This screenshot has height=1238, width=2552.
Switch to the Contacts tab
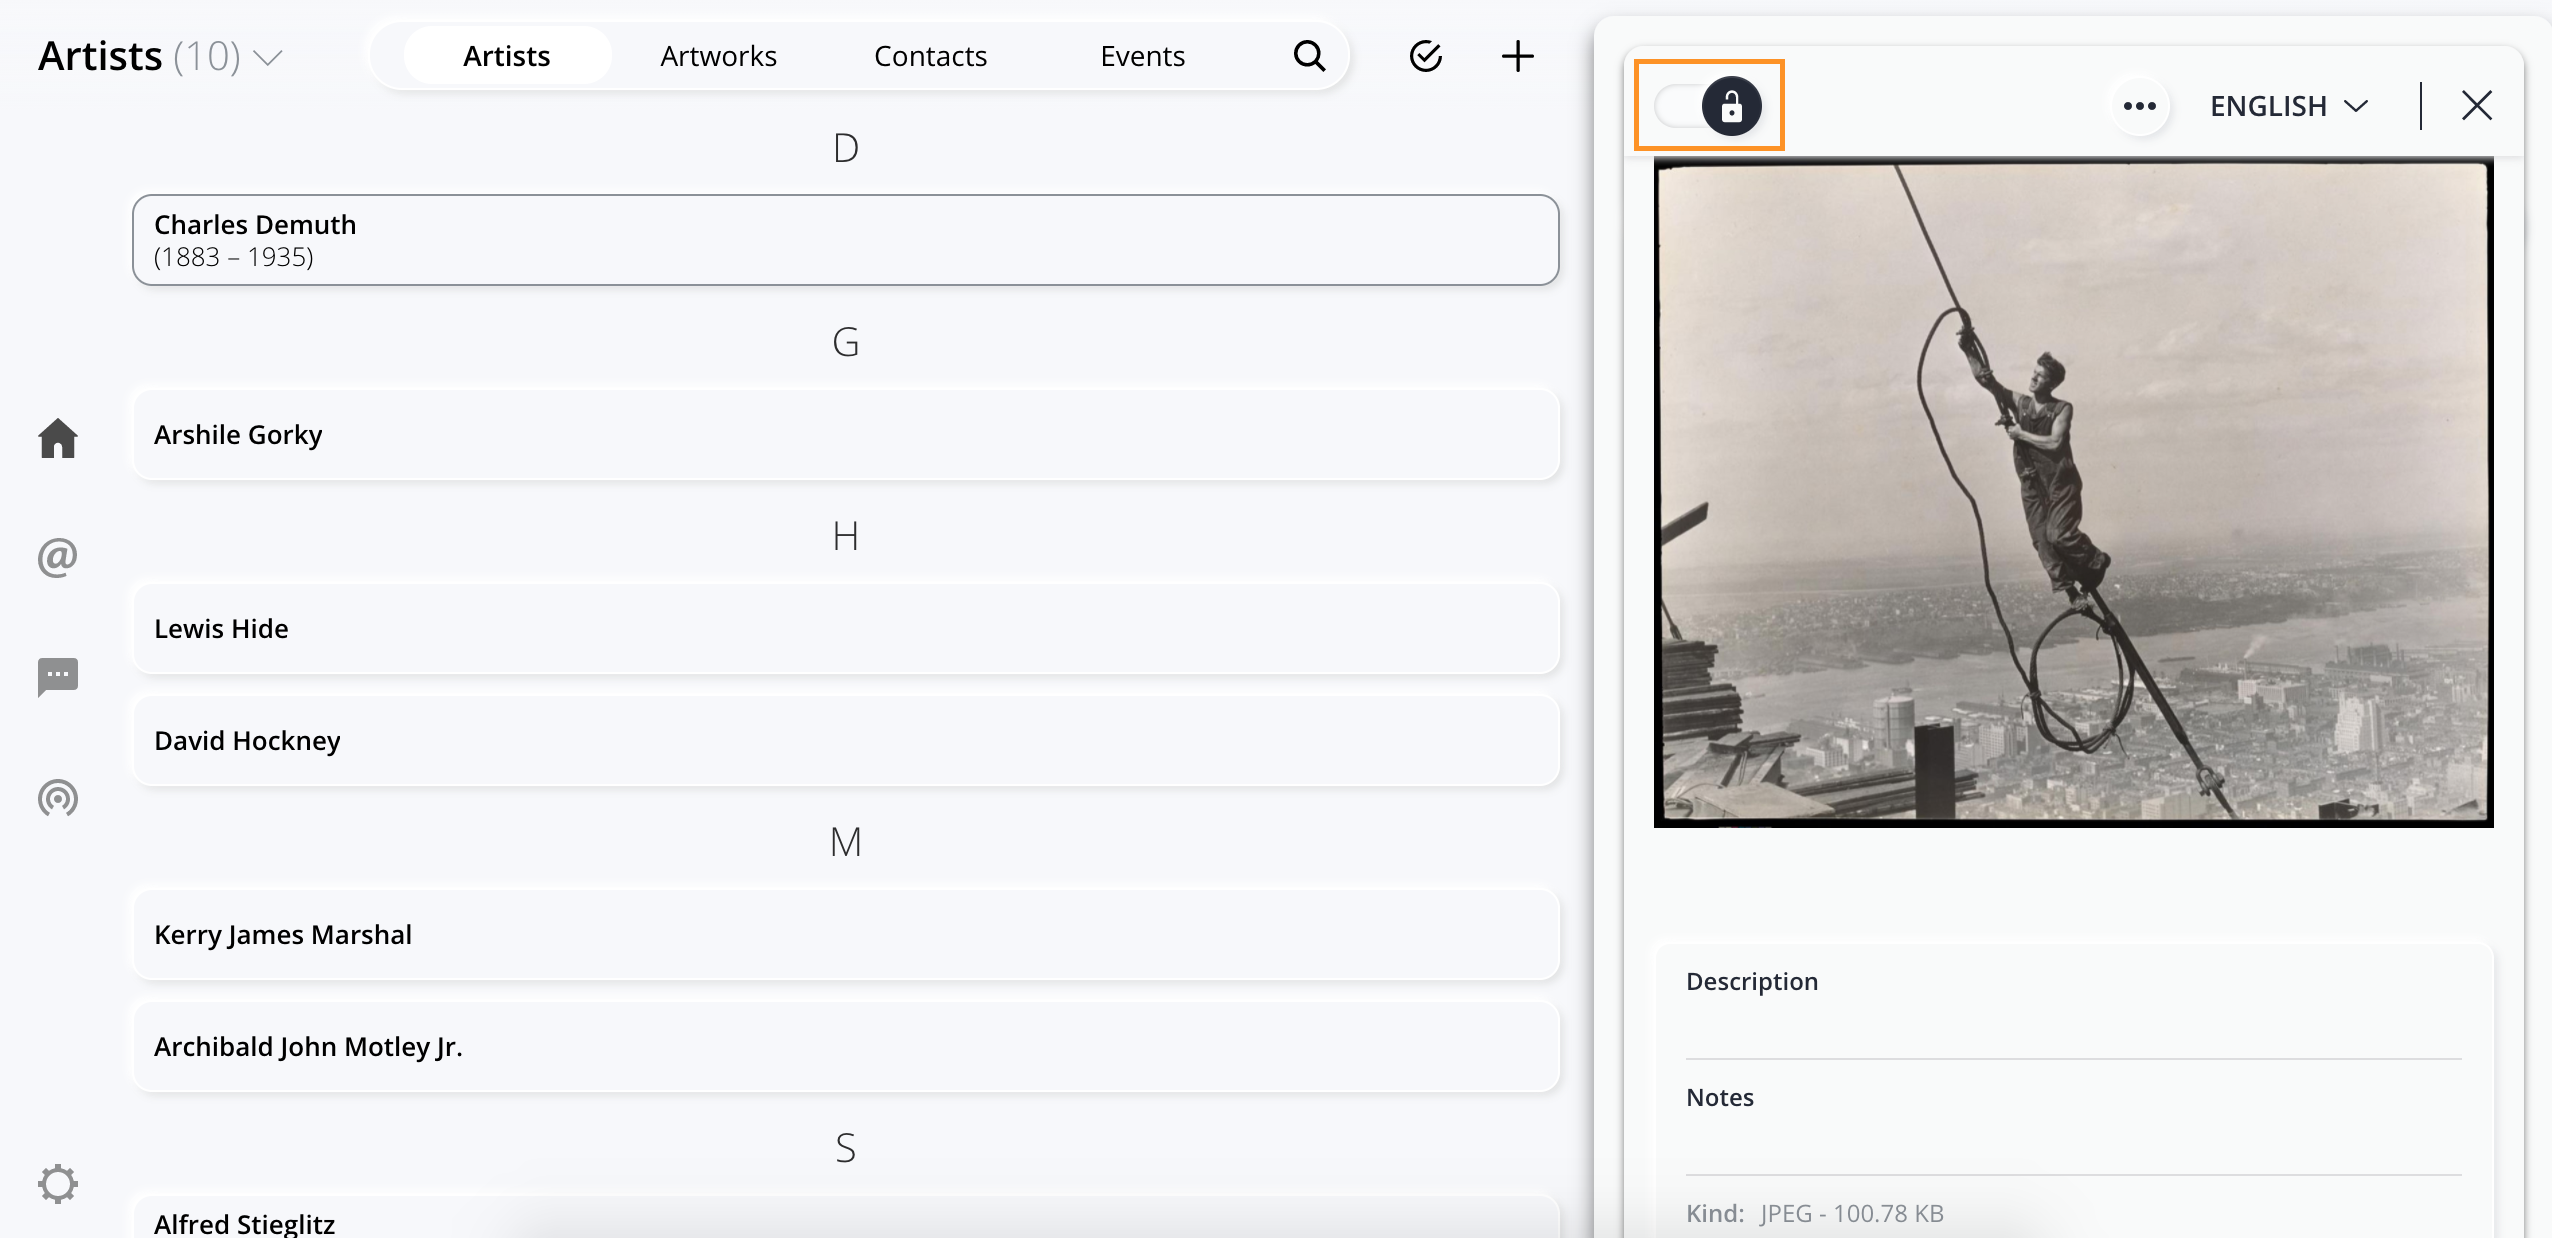[x=930, y=56]
